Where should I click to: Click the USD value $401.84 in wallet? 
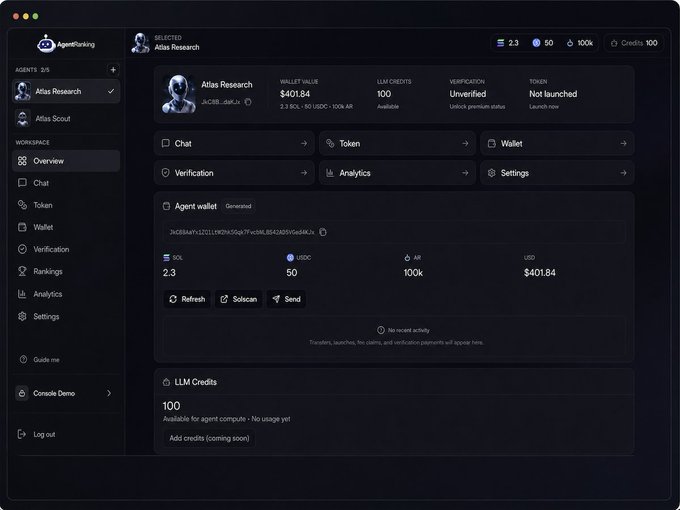pos(539,273)
